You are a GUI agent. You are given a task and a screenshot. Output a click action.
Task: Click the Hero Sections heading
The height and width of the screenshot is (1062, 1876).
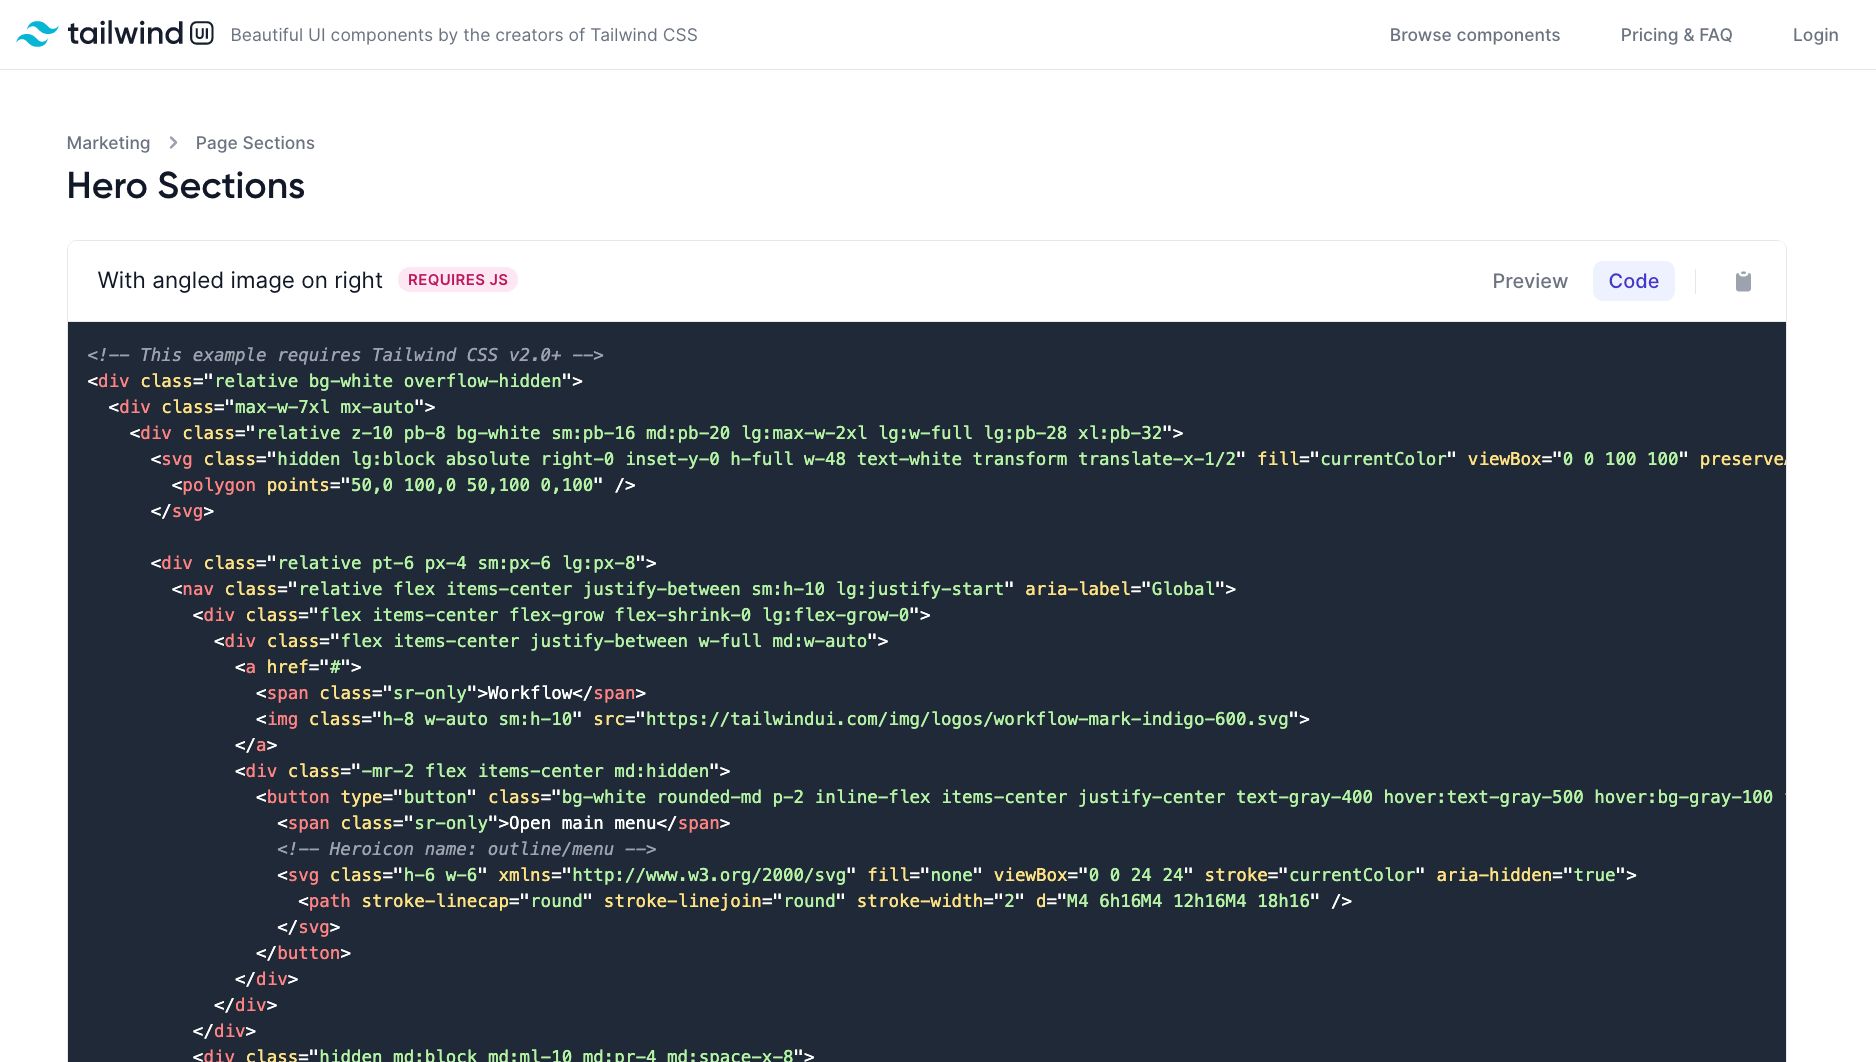point(186,186)
